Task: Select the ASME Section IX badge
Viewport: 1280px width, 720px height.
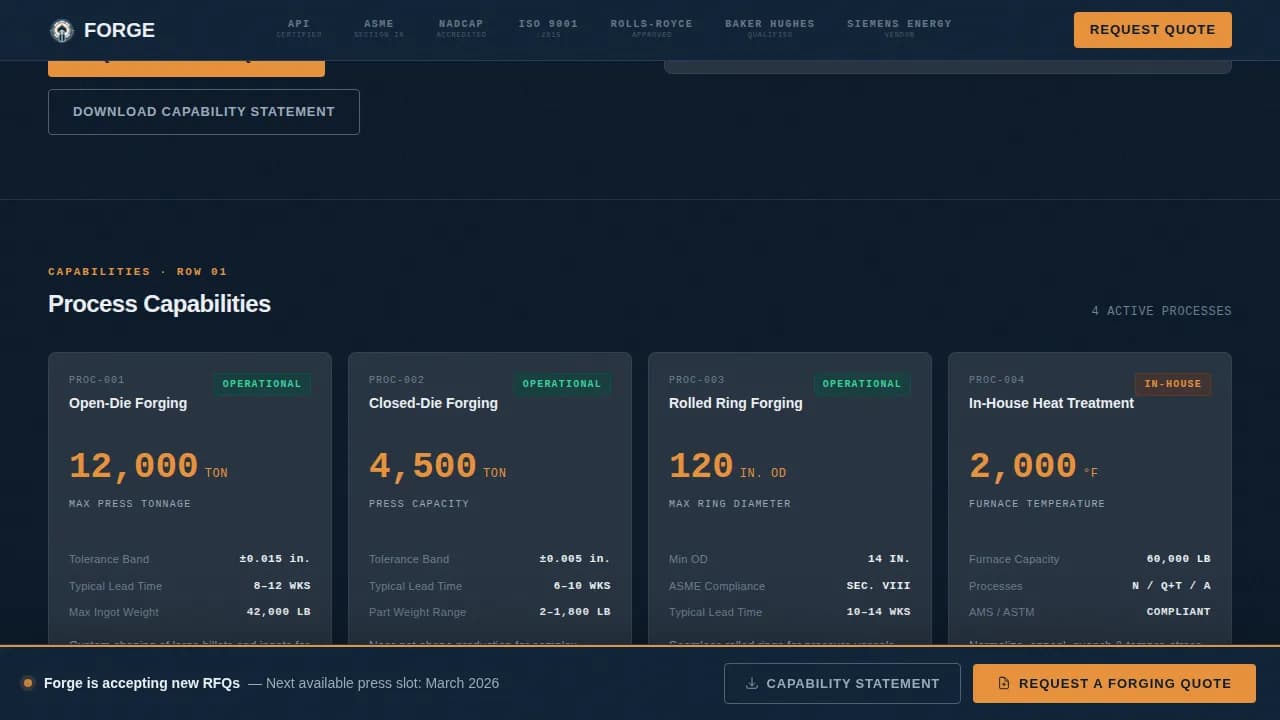Action: click(379, 28)
